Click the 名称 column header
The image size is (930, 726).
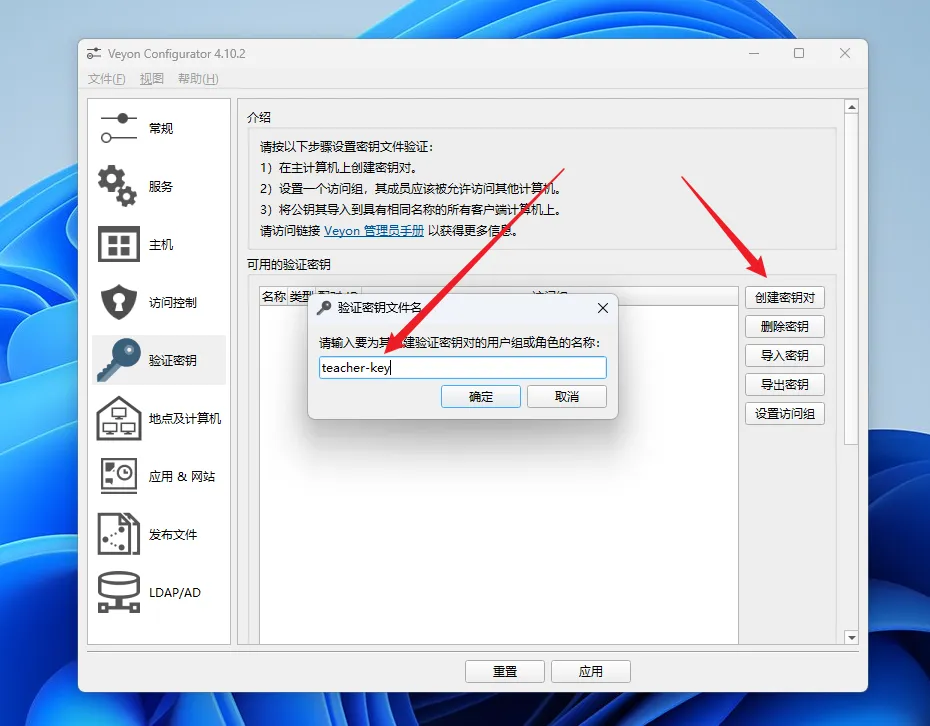coord(273,297)
